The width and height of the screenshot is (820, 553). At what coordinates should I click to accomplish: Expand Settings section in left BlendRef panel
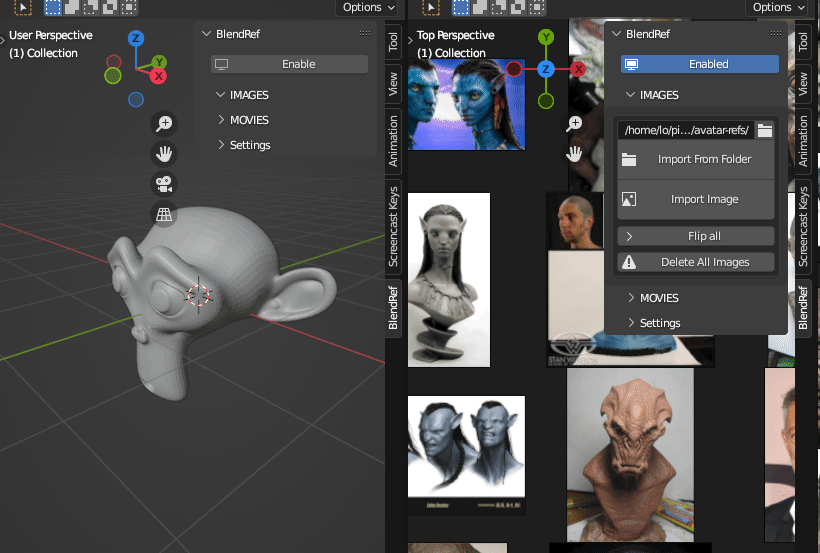pos(244,145)
